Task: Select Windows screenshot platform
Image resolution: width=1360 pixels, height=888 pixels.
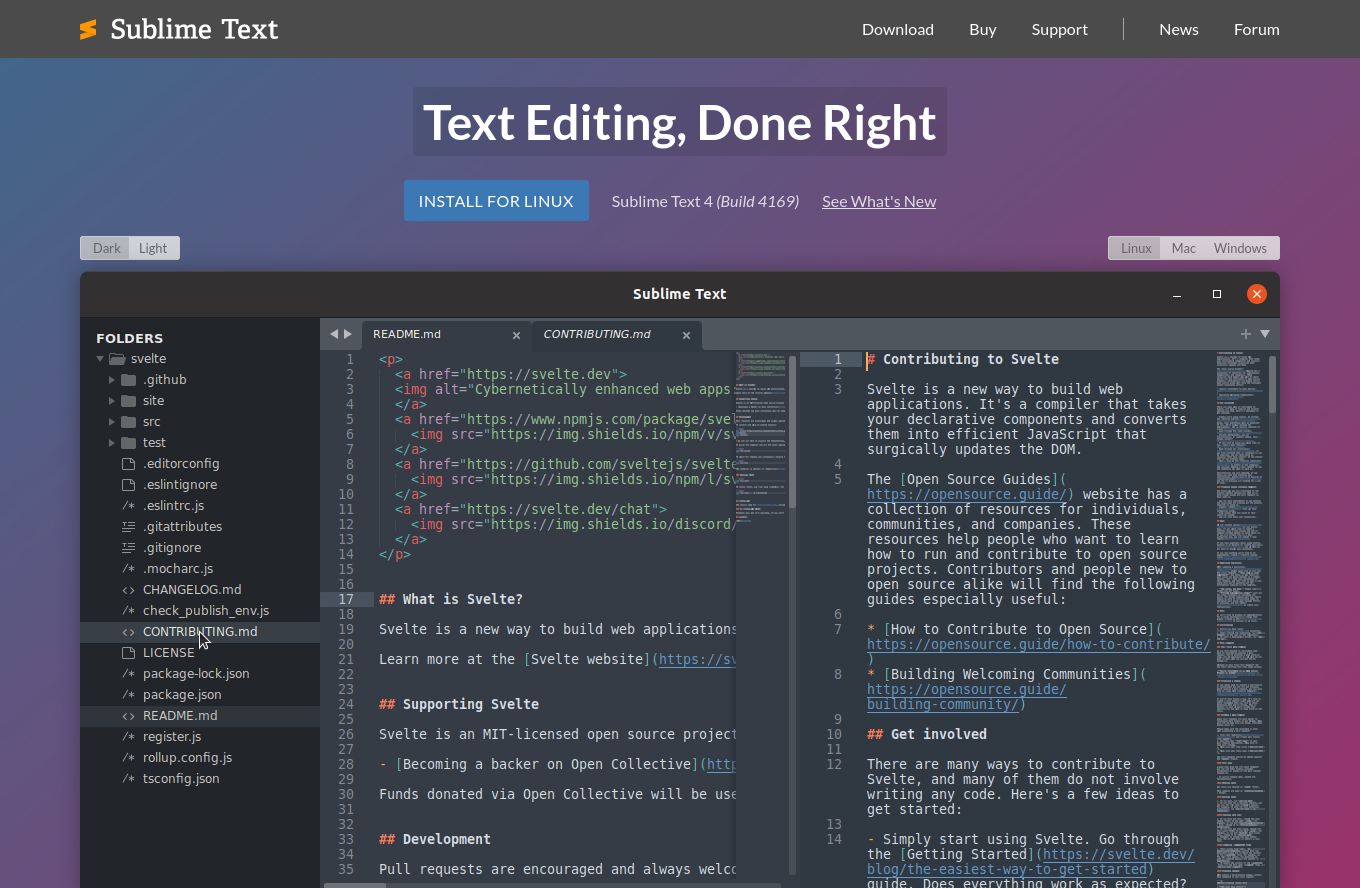Action: click(1240, 248)
